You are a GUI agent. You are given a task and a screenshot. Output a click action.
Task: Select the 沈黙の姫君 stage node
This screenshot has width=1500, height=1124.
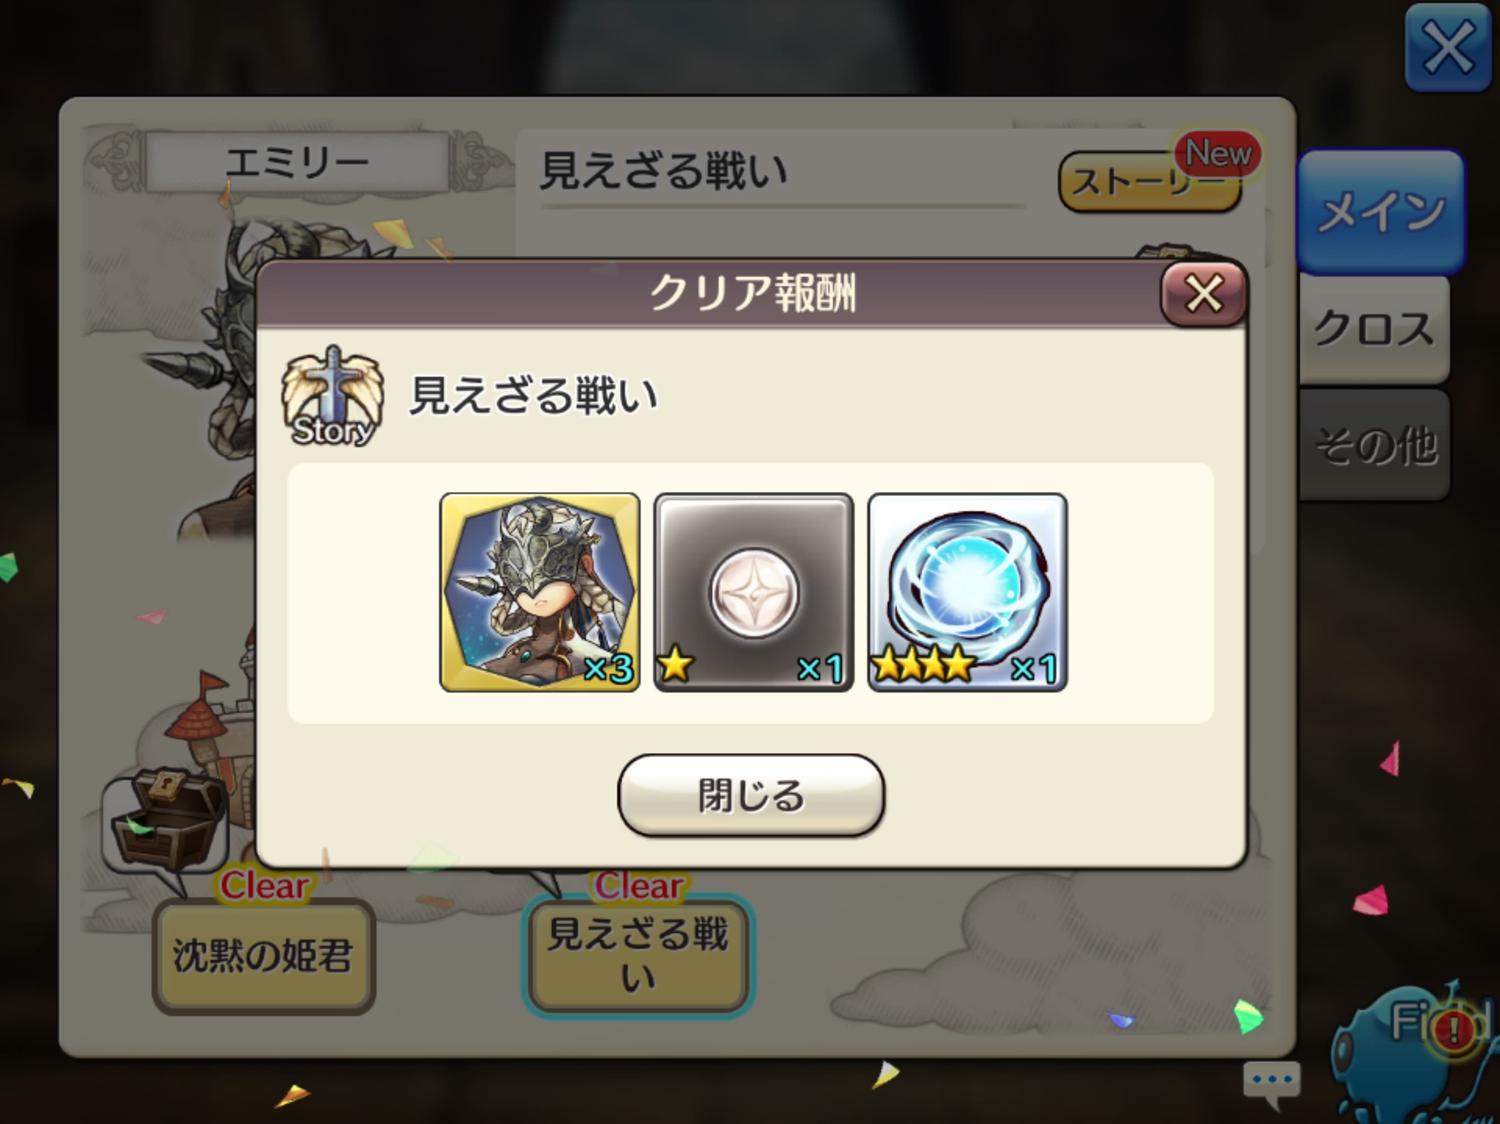263,956
